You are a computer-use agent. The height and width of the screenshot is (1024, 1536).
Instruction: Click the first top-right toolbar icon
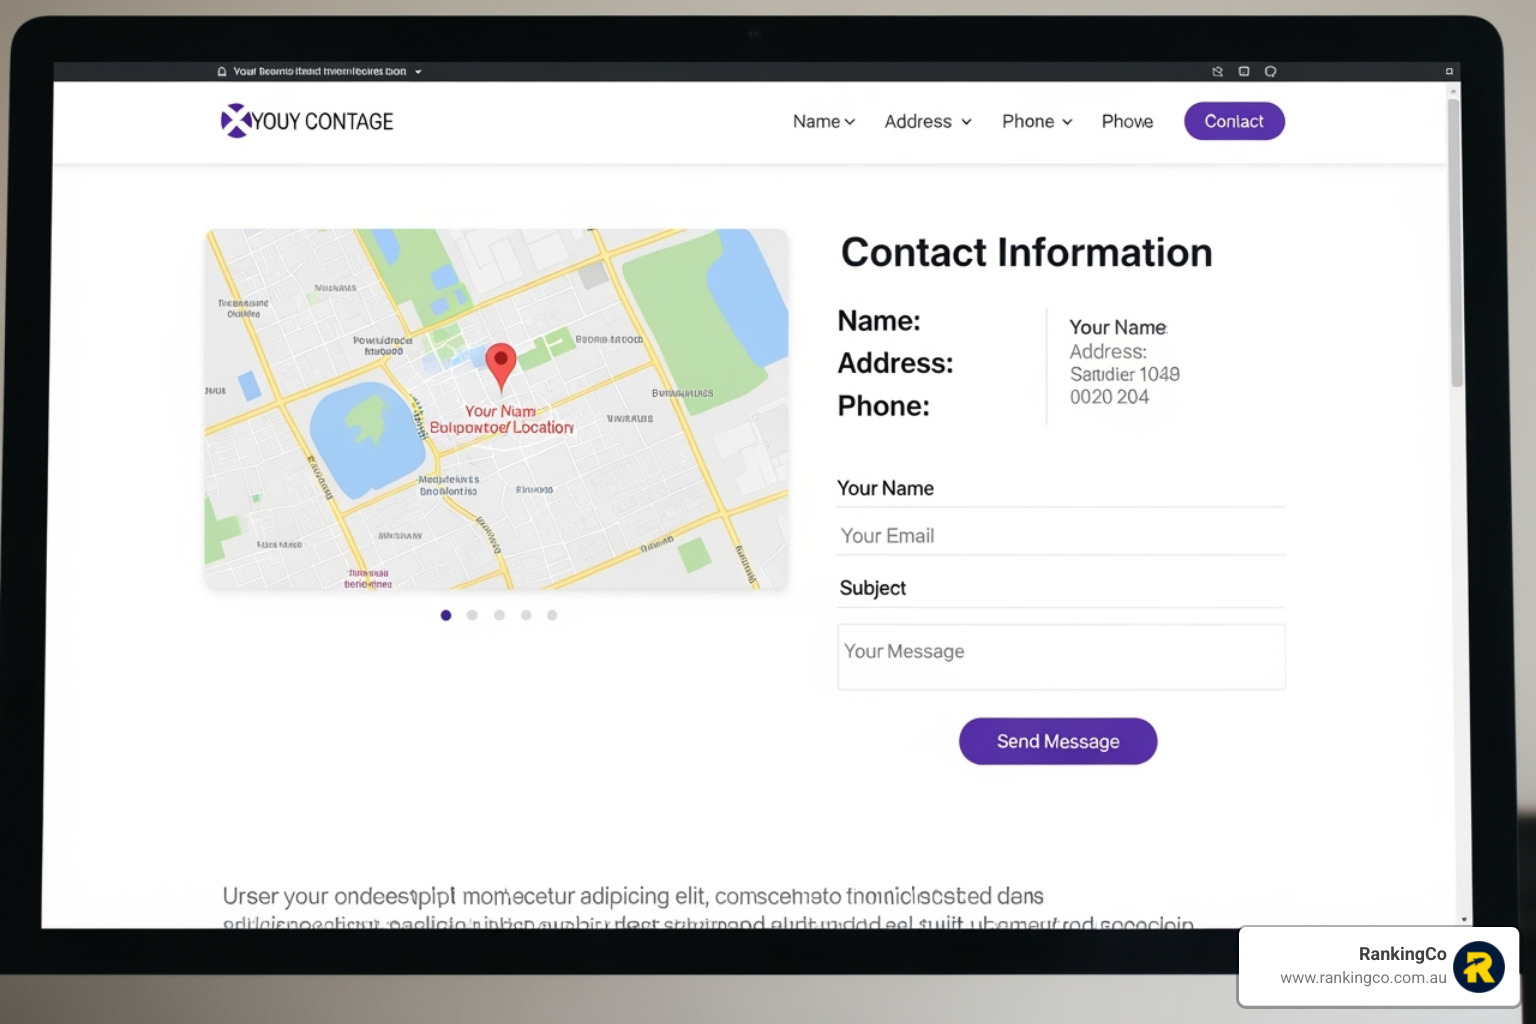point(1217,72)
